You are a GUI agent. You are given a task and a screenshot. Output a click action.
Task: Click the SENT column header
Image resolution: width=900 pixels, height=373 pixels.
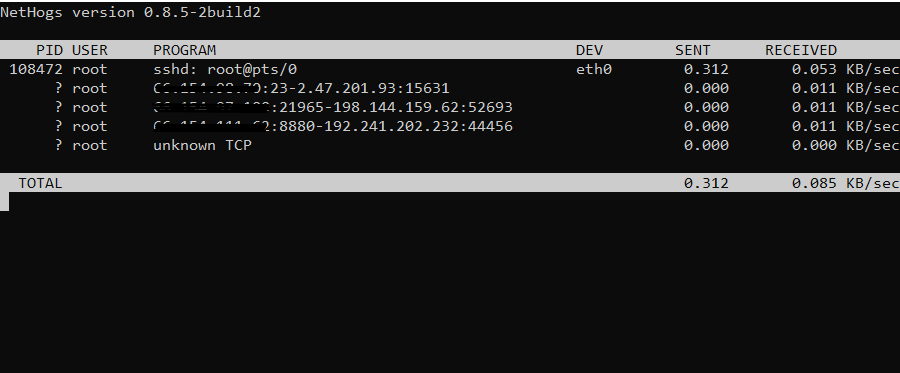click(692, 50)
